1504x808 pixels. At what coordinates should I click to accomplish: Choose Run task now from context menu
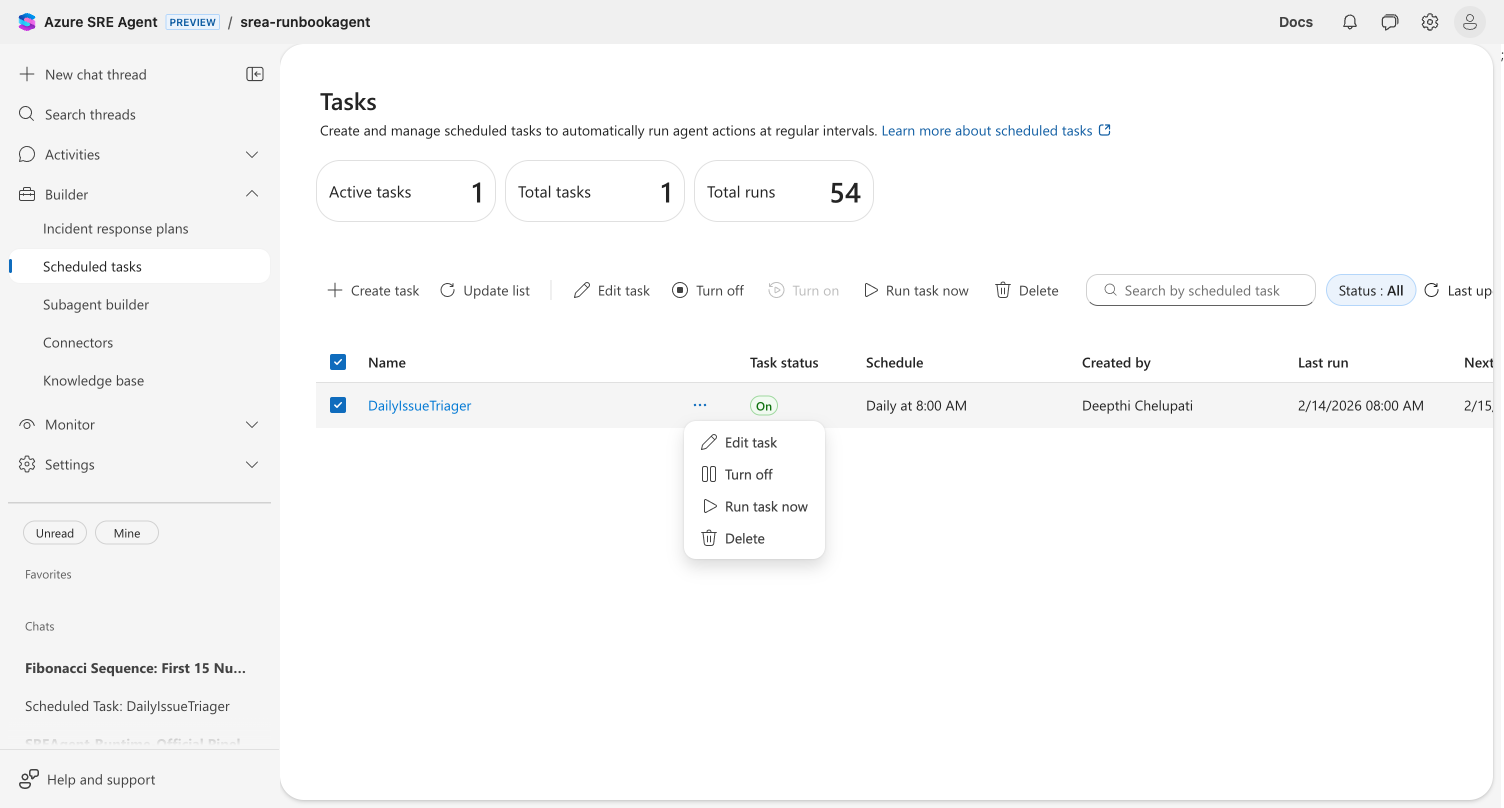pos(754,506)
